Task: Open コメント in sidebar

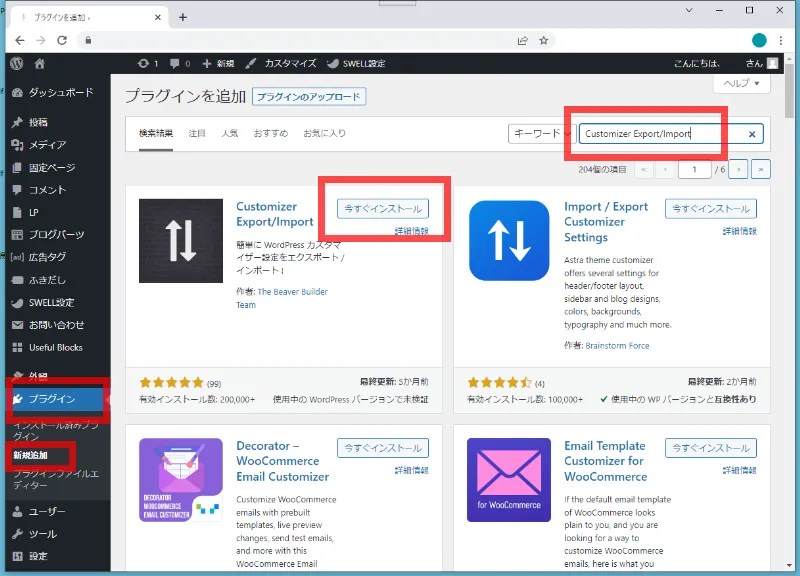Action: pyautogui.click(x=39, y=190)
